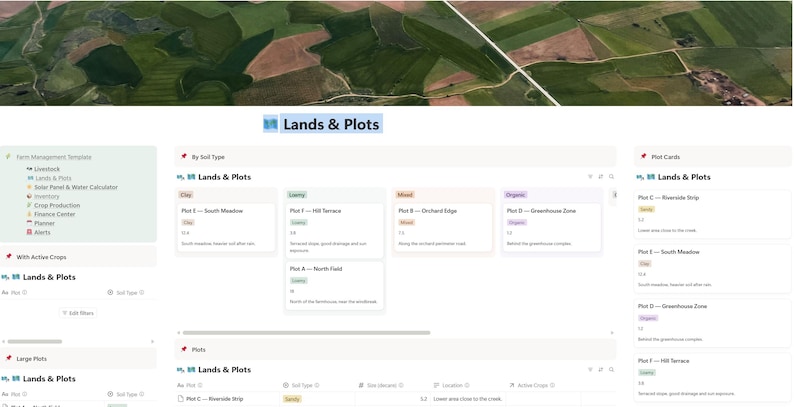
Task: Click info icon beside Location column
Action: tap(467, 385)
